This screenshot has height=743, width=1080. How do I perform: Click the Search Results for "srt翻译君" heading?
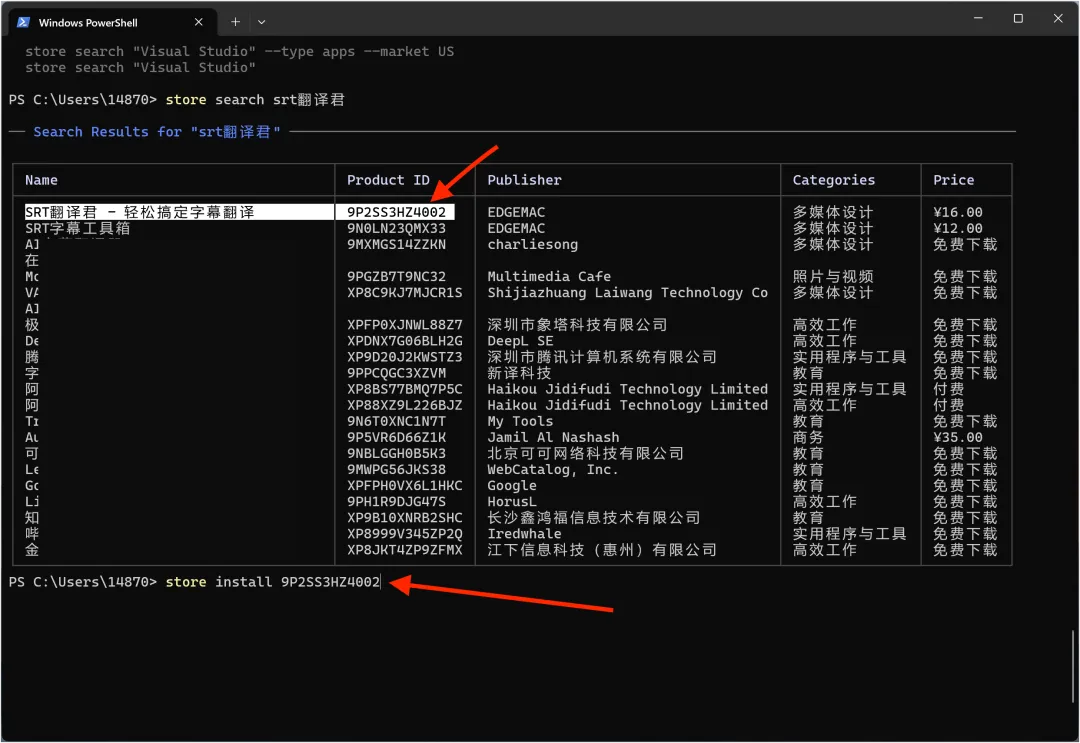tap(157, 132)
